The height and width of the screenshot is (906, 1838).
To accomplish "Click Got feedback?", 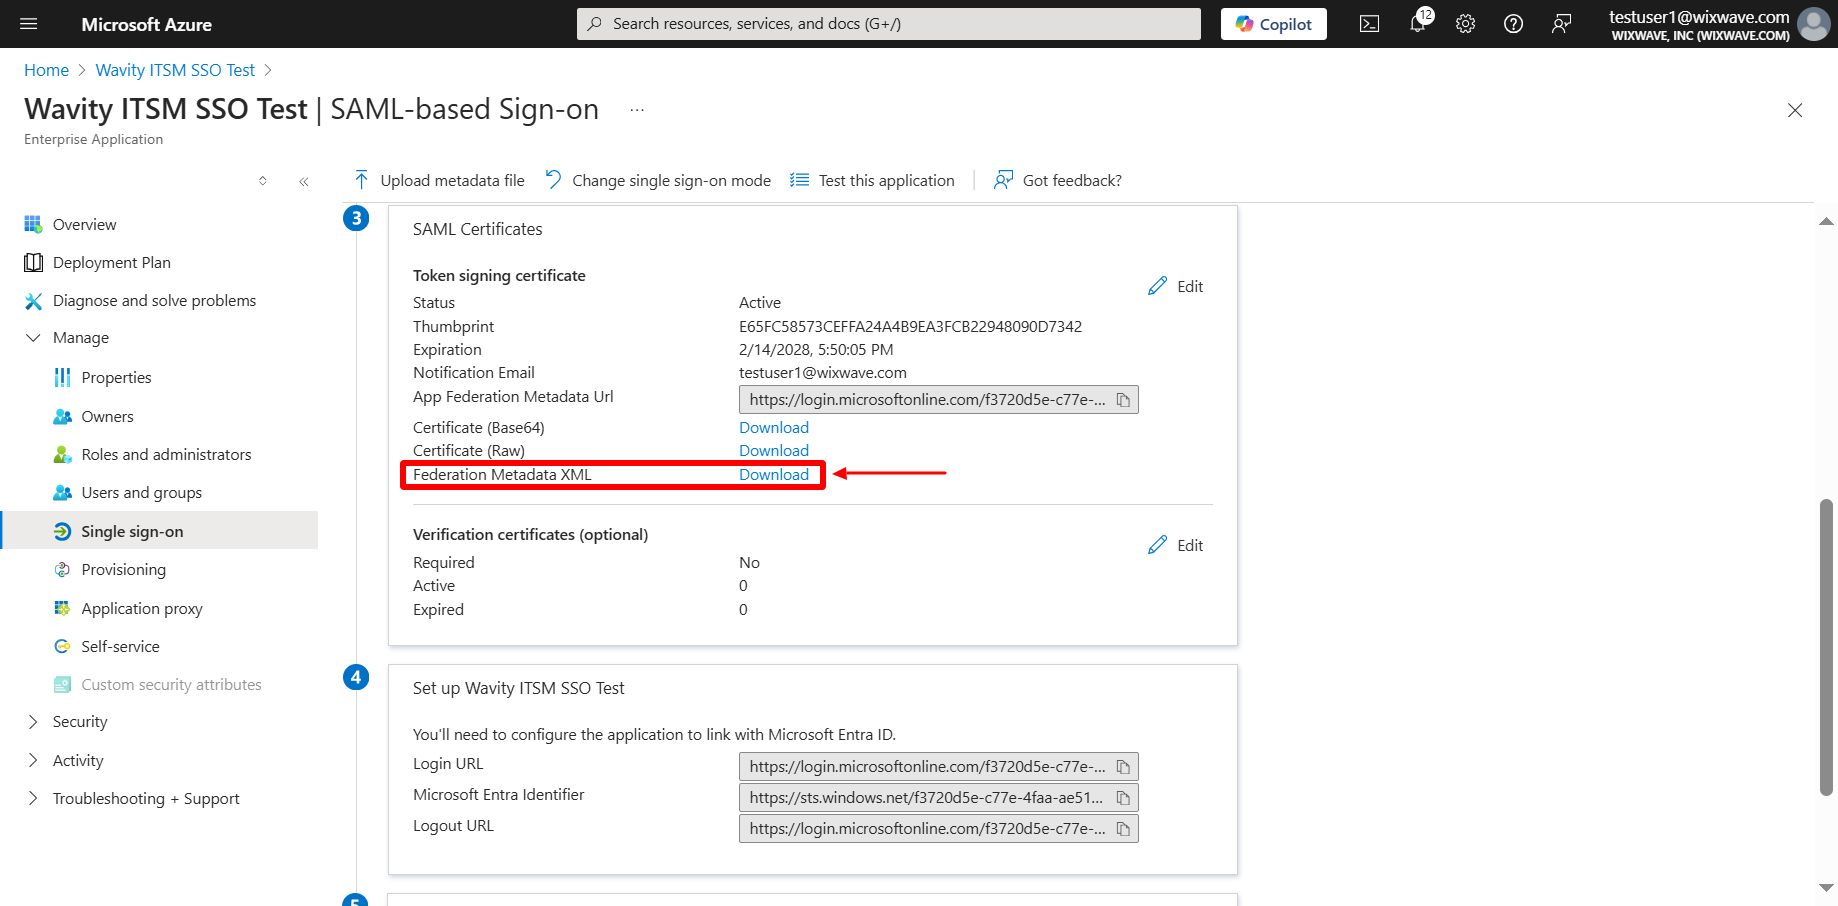I will 1057,180.
